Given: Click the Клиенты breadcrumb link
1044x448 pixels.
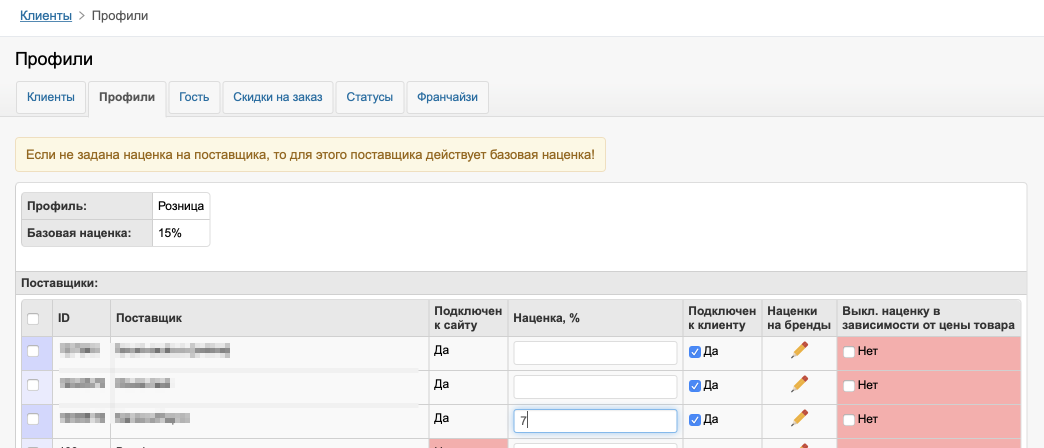Looking at the screenshot, I should tap(46, 15).
